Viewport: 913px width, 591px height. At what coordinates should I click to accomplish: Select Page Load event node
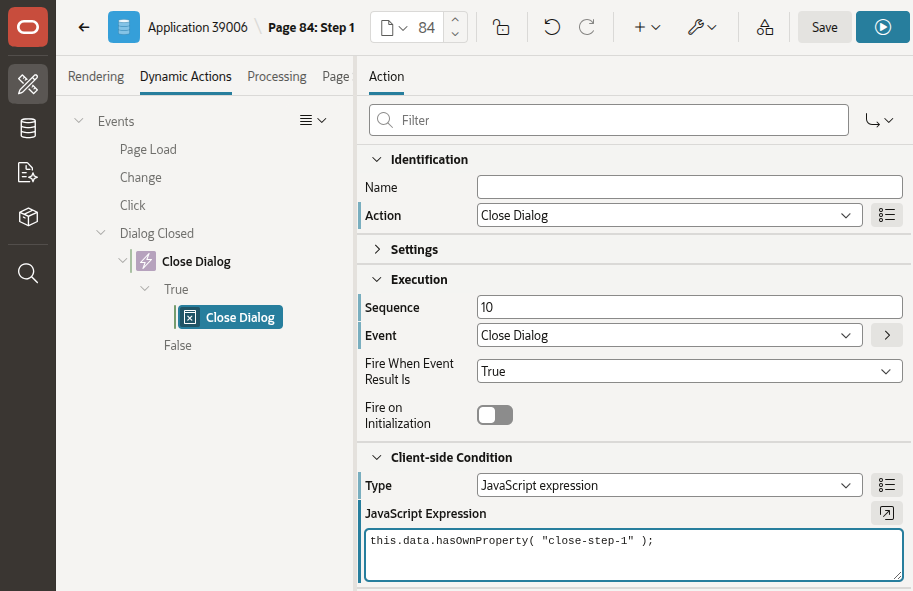(x=148, y=149)
